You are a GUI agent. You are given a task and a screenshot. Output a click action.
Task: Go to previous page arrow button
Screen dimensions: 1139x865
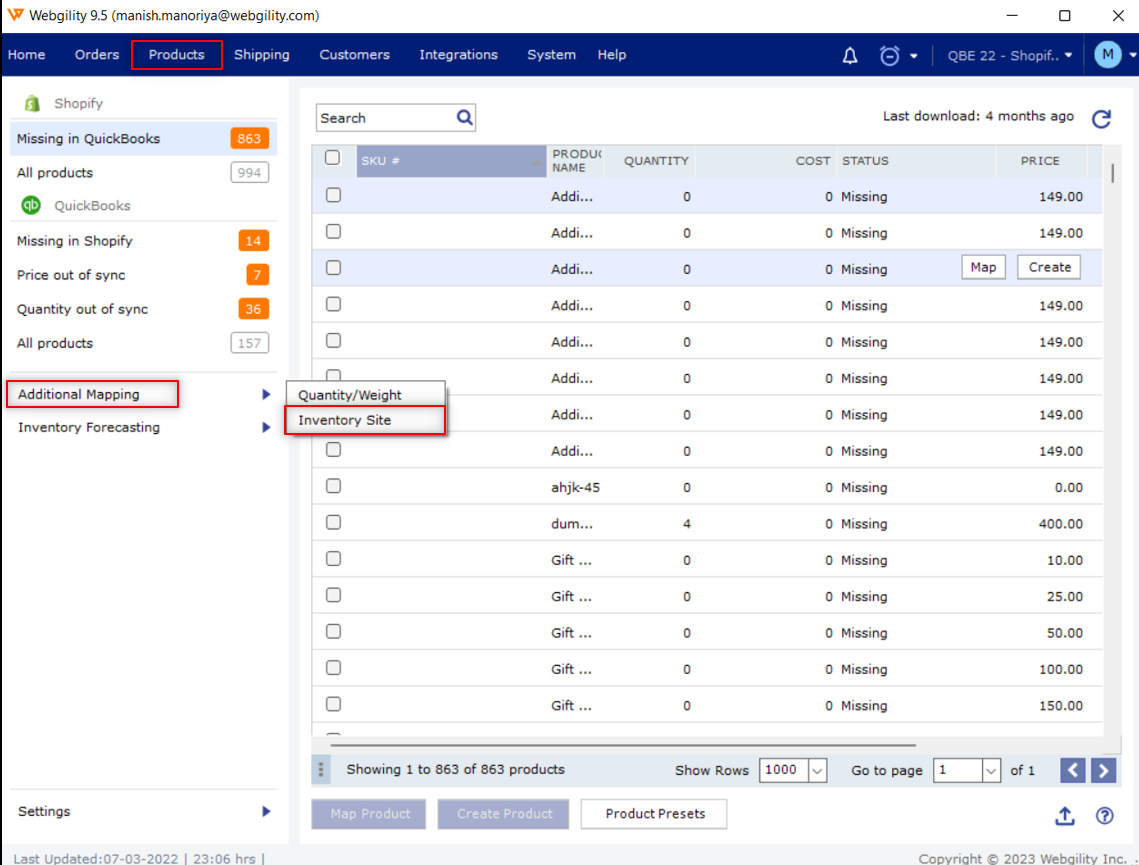click(1073, 770)
